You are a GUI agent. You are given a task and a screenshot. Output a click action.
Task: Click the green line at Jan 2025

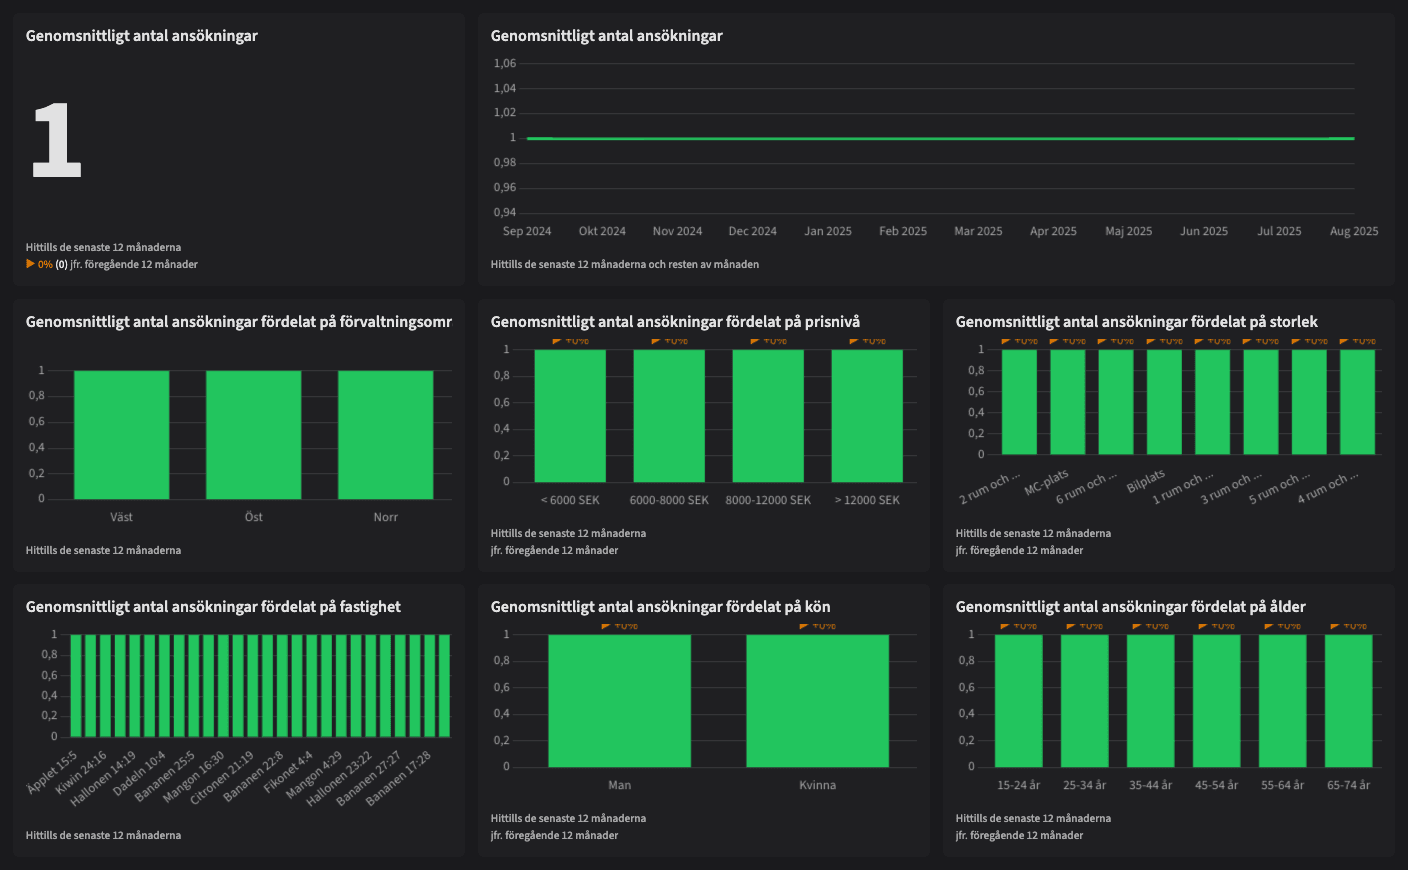click(x=828, y=139)
